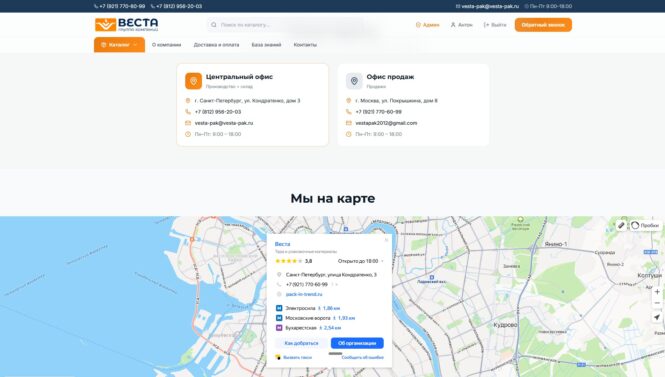
Task: Click the orange pin icon of Центральный офис
Action: 193,81
